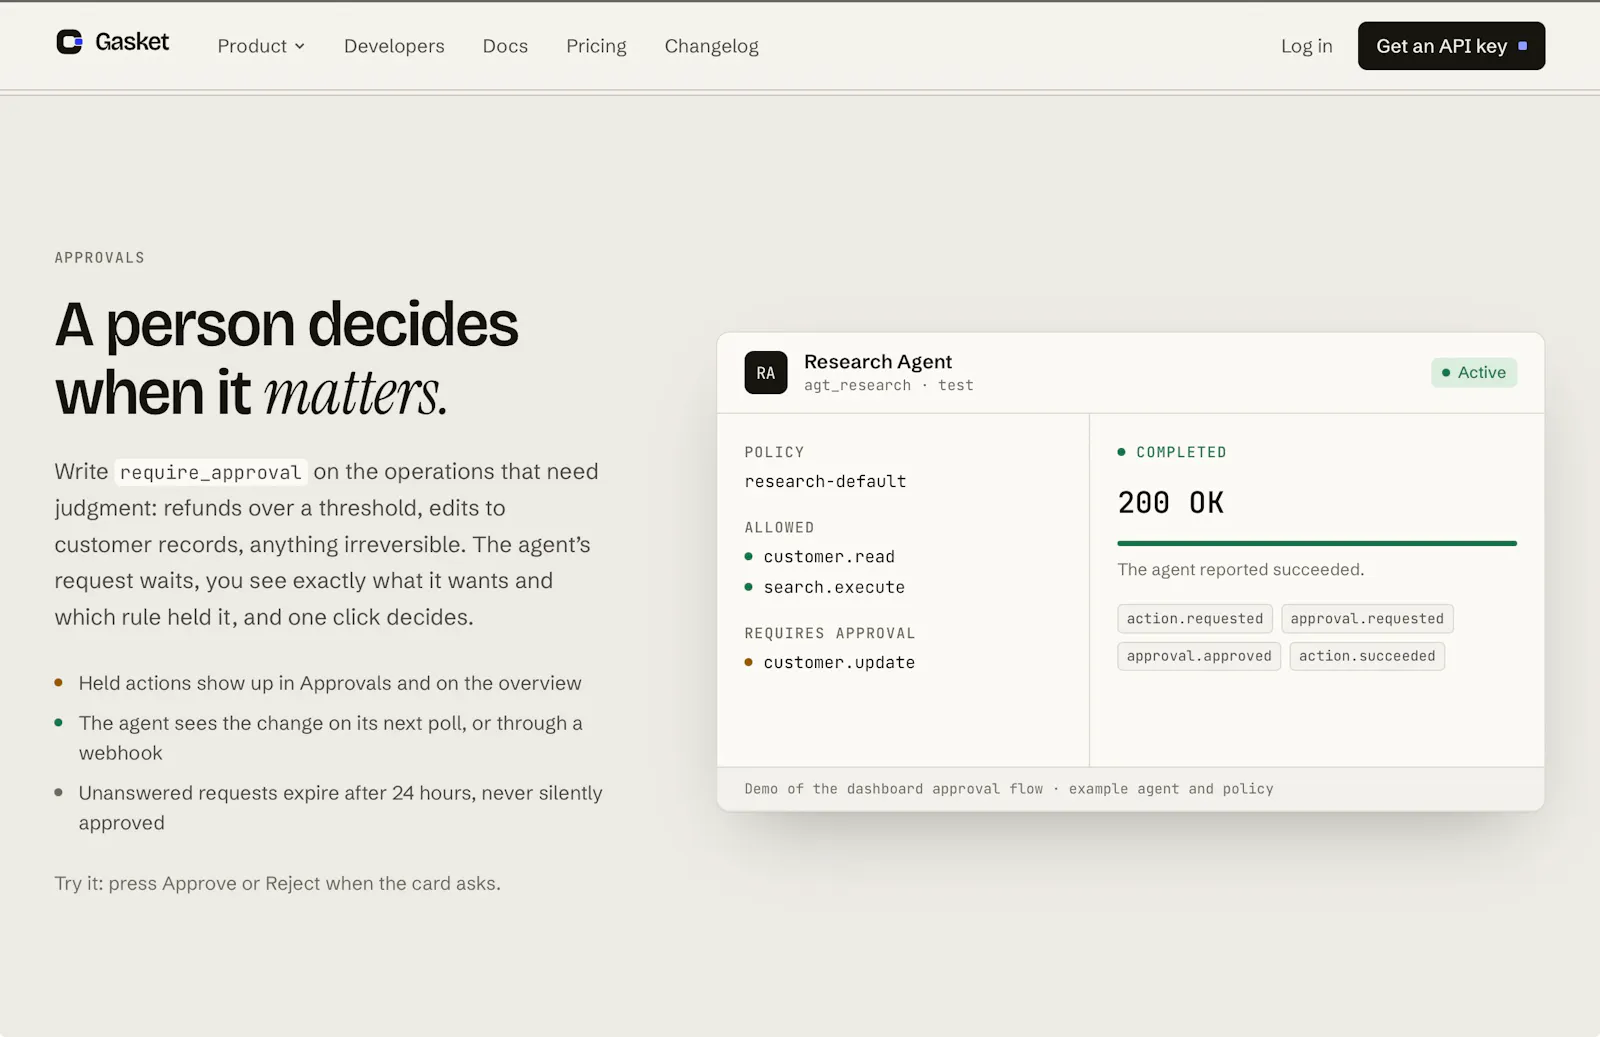Click the COMPLETED status label
The image size is (1600, 1037).
pos(1181,453)
